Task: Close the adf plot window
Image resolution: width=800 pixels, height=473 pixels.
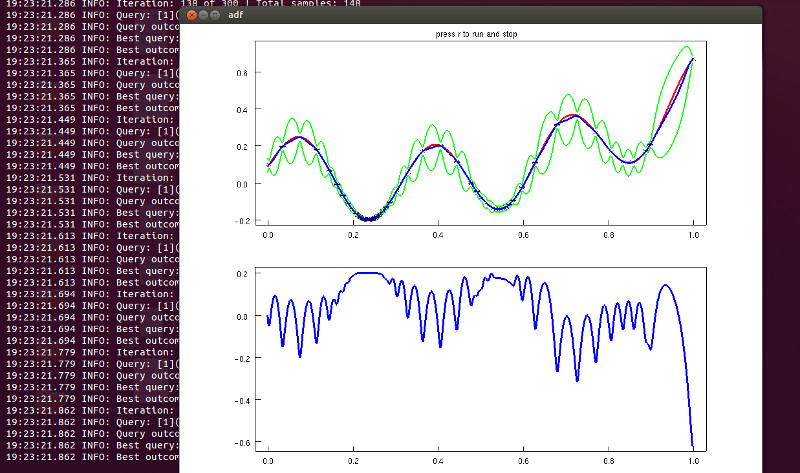Action: pyautogui.click(x=192, y=16)
